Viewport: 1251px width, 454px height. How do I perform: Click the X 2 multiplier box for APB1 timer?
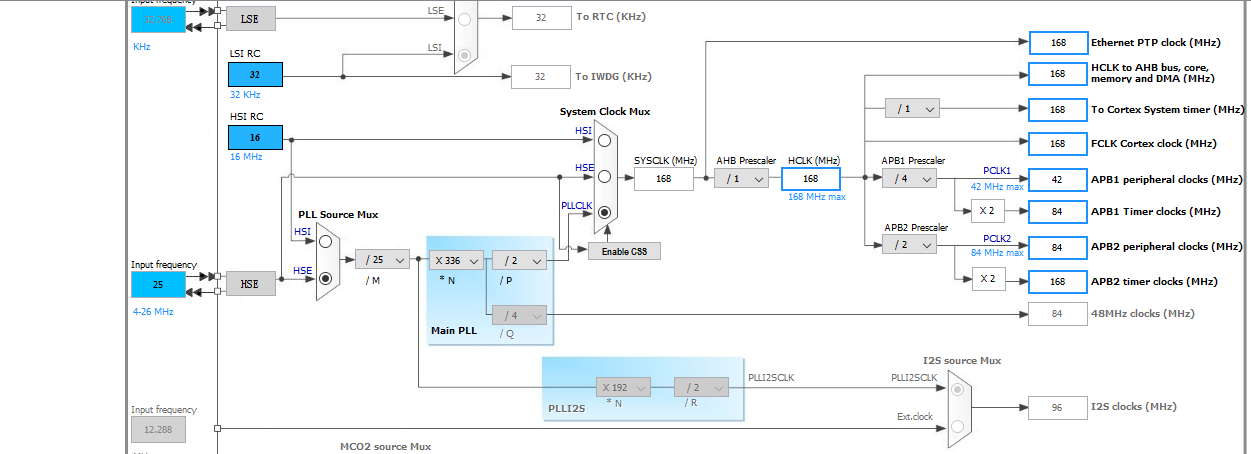[987, 211]
